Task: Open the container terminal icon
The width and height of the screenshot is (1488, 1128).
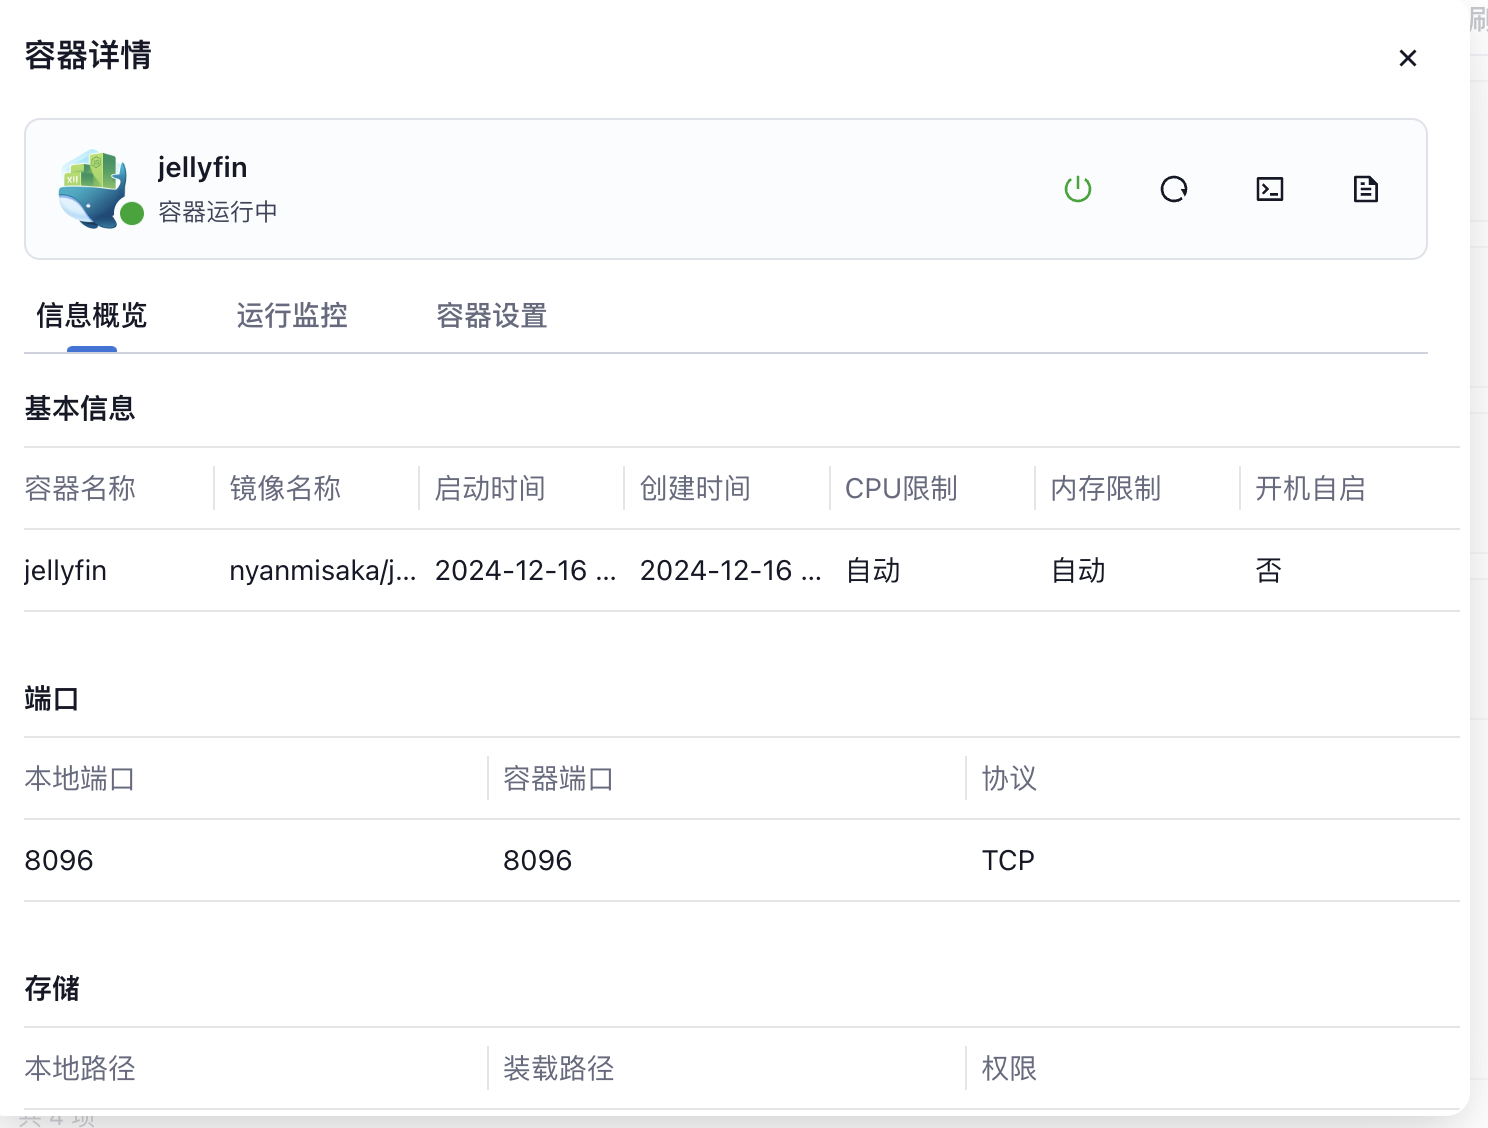Action: (x=1270, y=189)
